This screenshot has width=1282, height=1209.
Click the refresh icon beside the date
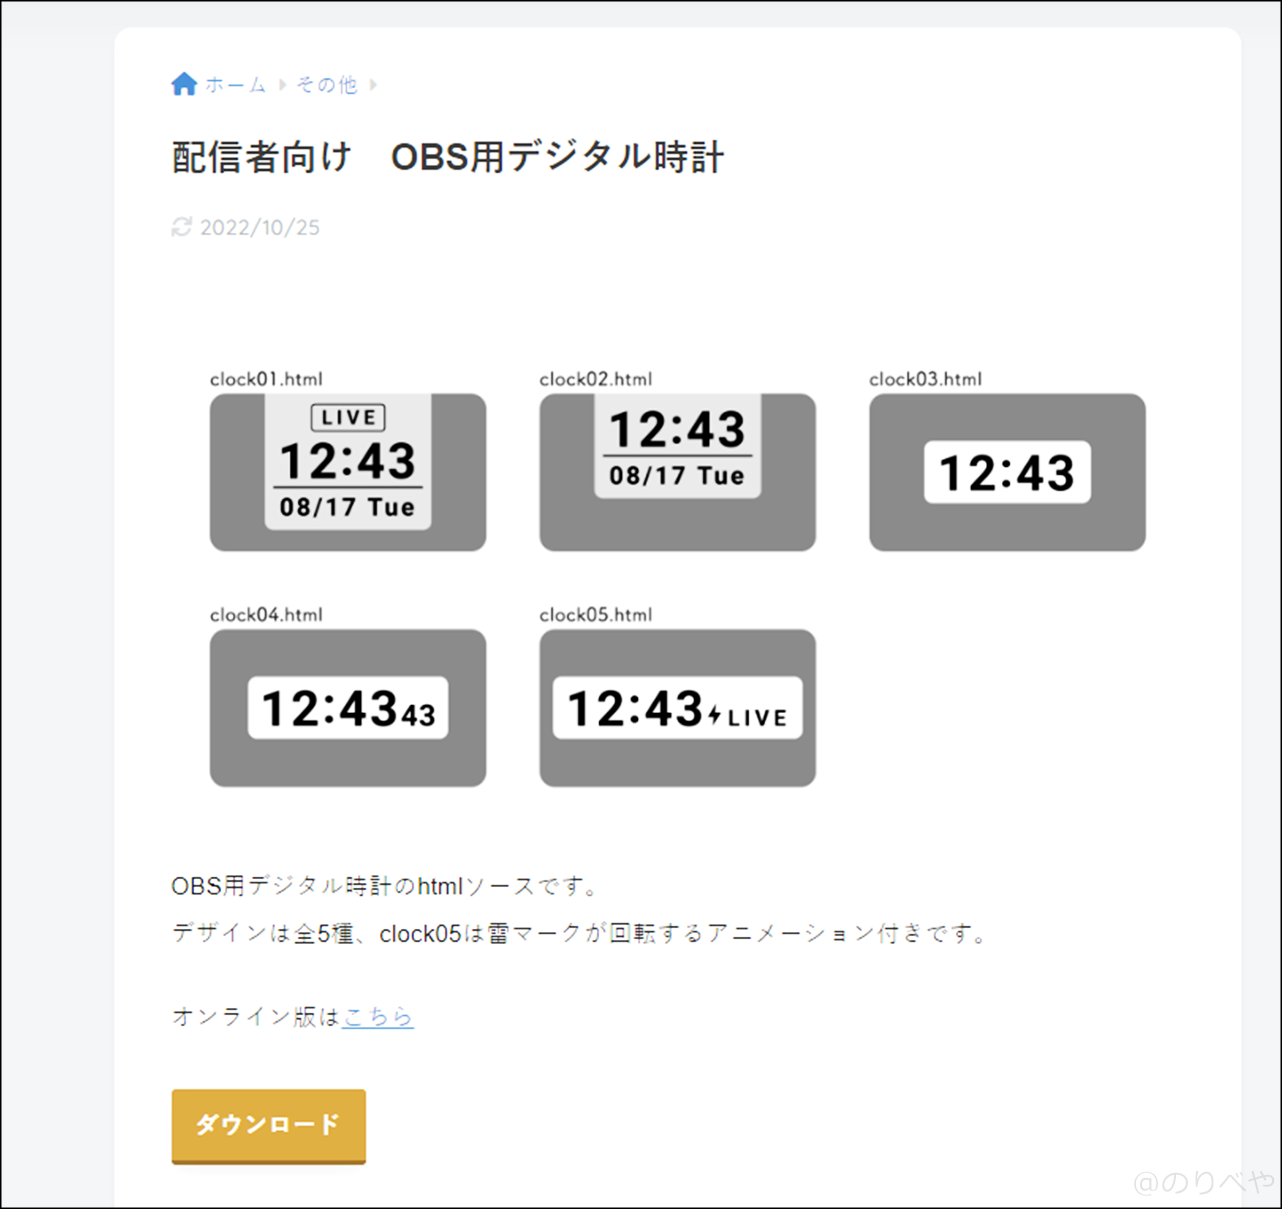click(180, 227)
